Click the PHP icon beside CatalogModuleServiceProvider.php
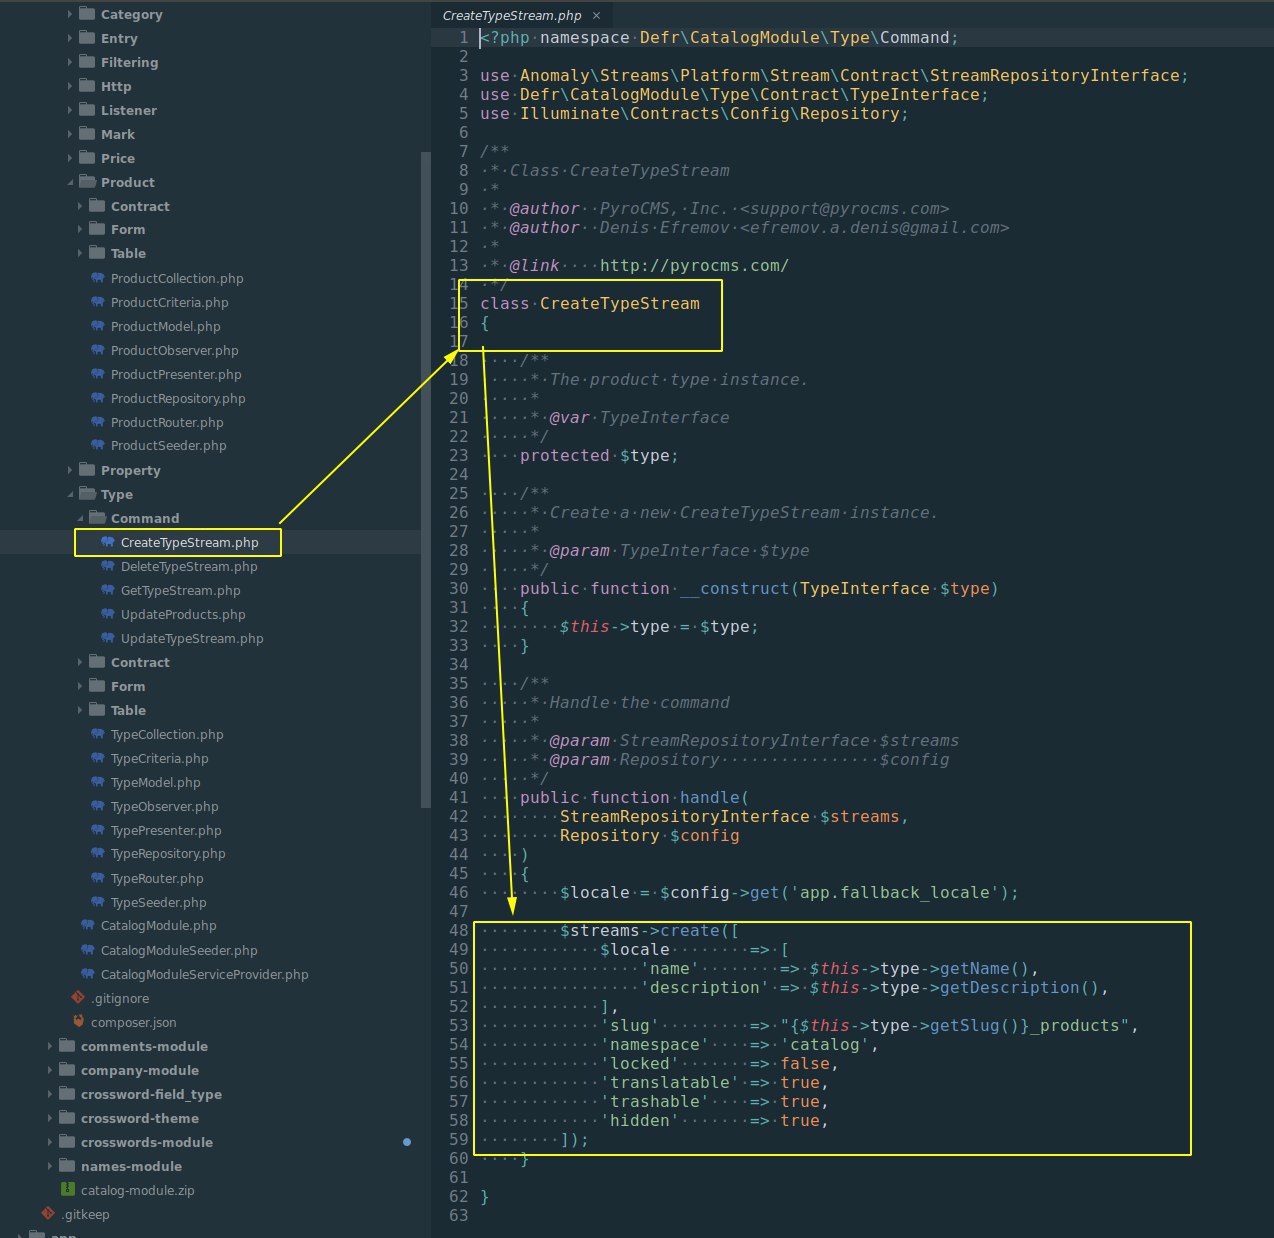The height and width of the screenshot is (1238, 1274). coord(88,974)
